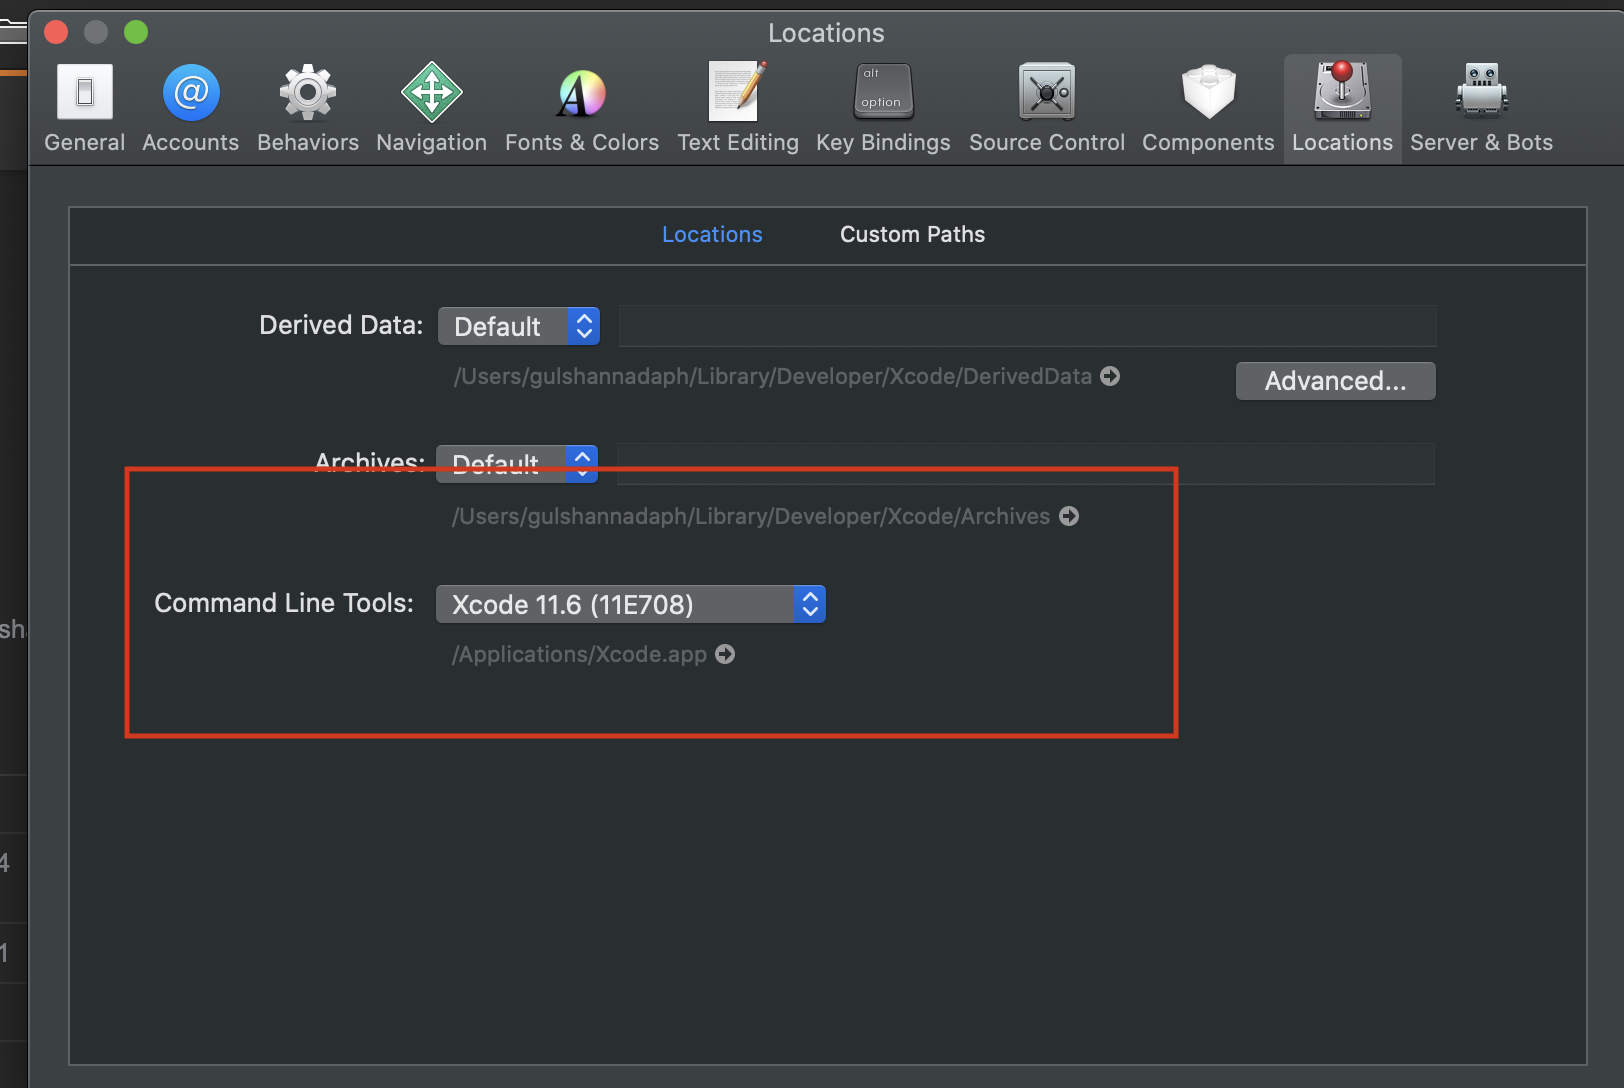Click the DerivedData path text

point(773,376)
